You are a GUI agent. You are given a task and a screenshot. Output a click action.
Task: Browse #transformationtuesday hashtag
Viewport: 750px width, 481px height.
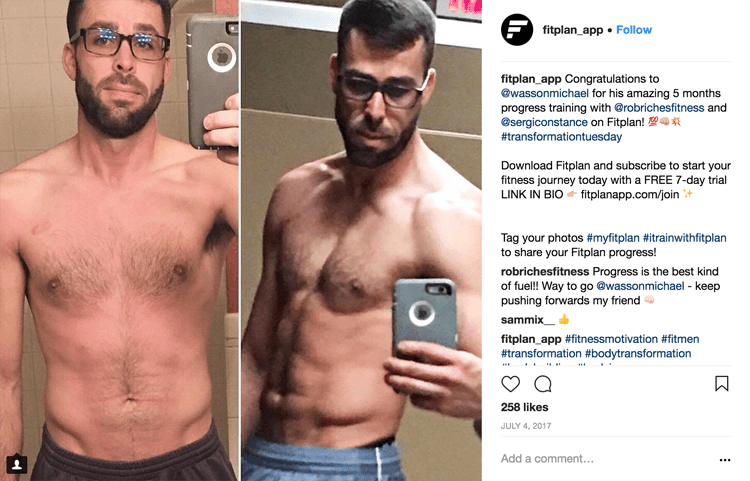click(x=562, y=137)
